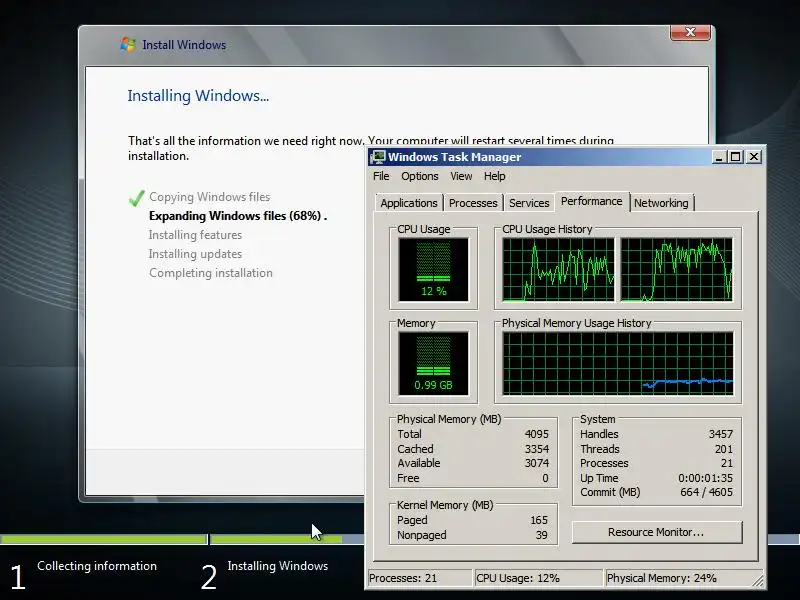Click the CPU Usage 12 % gauge
The width and height of the screenshot is (800, 600).
[x=433, y=269]
